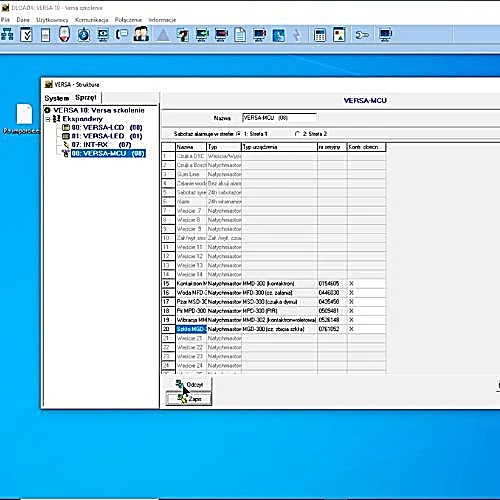Open the calculator icon in toolbar

(320, 35)
